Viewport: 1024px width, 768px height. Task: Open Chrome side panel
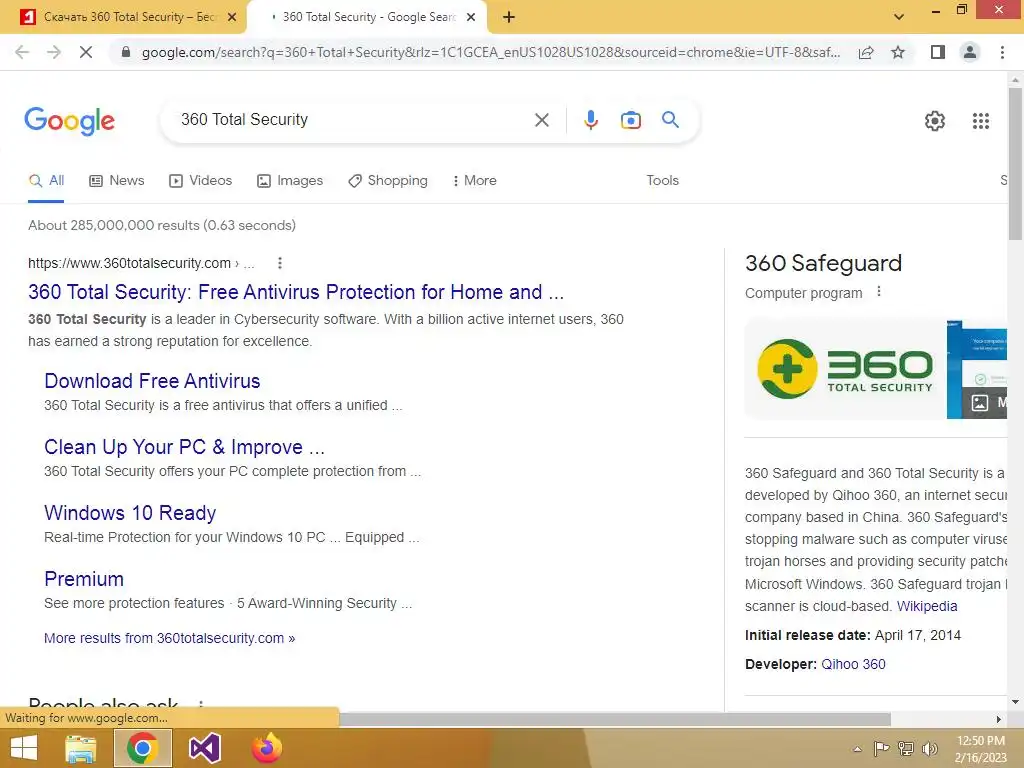[938, 52]
